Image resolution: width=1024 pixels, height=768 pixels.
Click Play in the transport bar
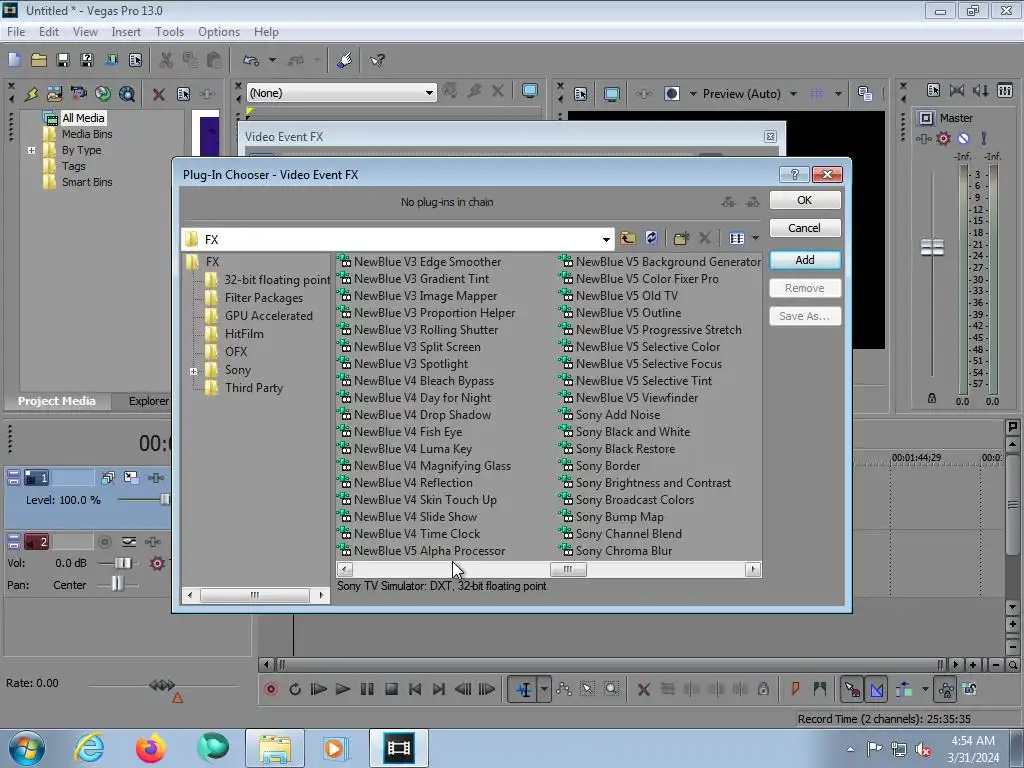342,689
